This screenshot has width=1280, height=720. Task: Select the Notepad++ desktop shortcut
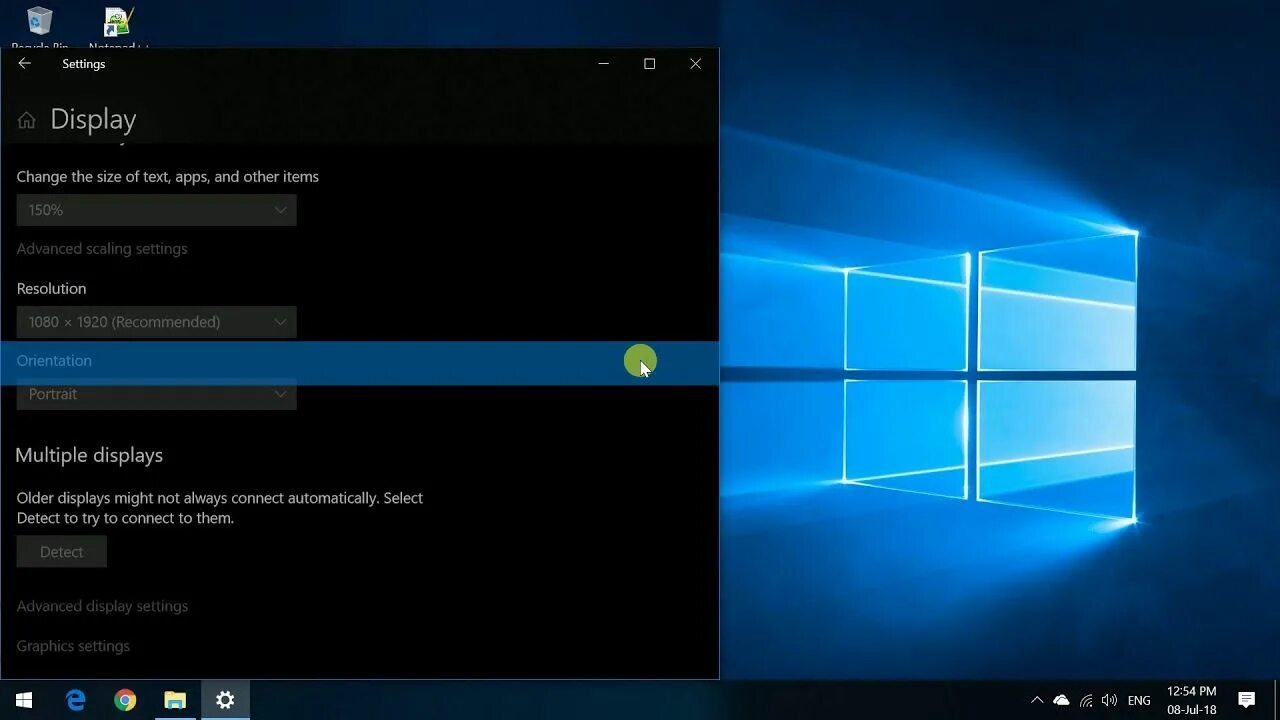119,27
